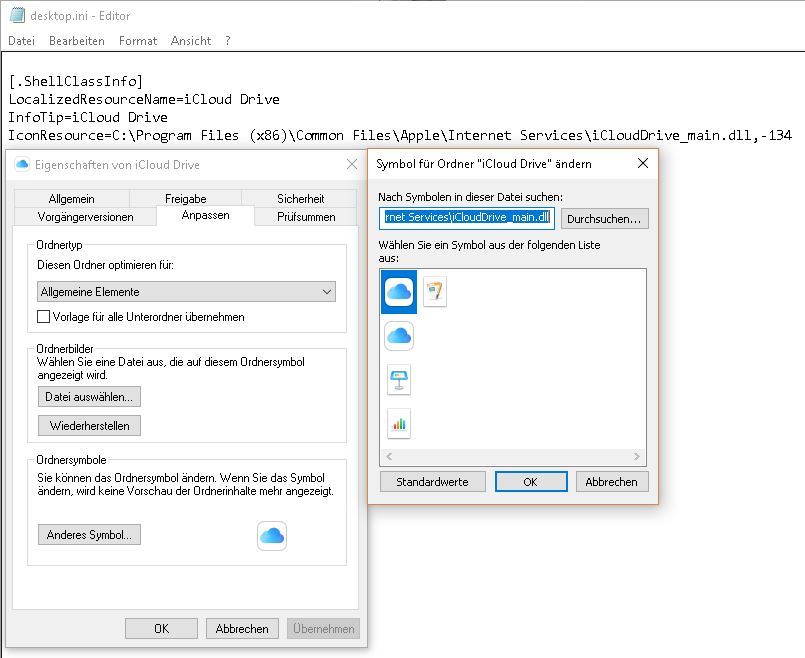The image size is (805, 658).
Task: Select the Anpassen tab
Action: point(205,216)
